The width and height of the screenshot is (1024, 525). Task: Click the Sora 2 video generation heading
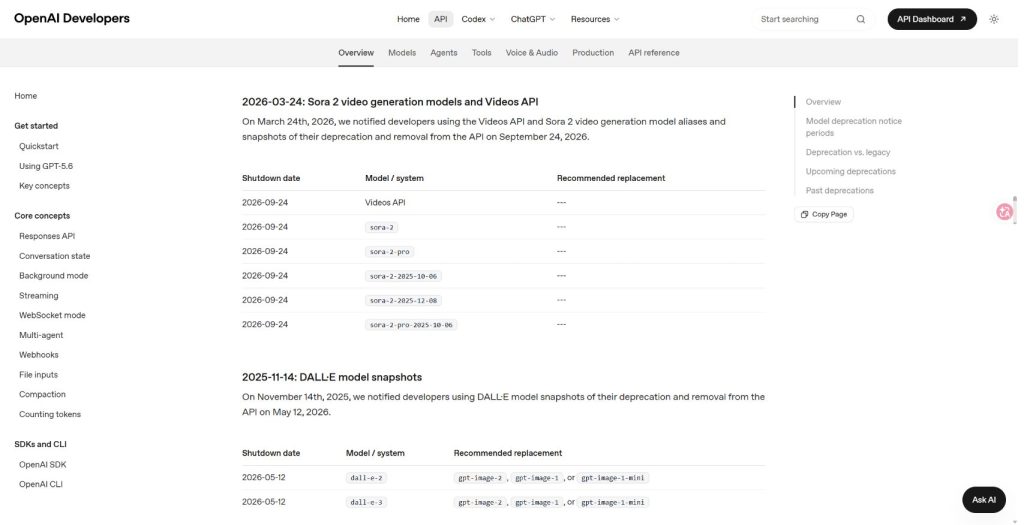click(390, 102)
